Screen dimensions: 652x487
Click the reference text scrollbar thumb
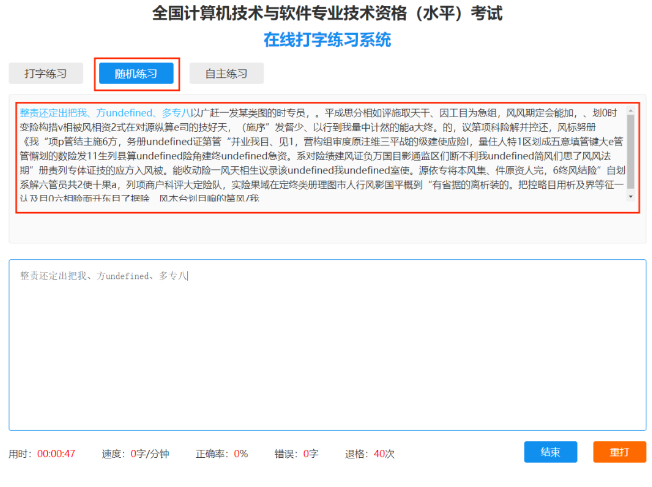[x=630, y=150]
